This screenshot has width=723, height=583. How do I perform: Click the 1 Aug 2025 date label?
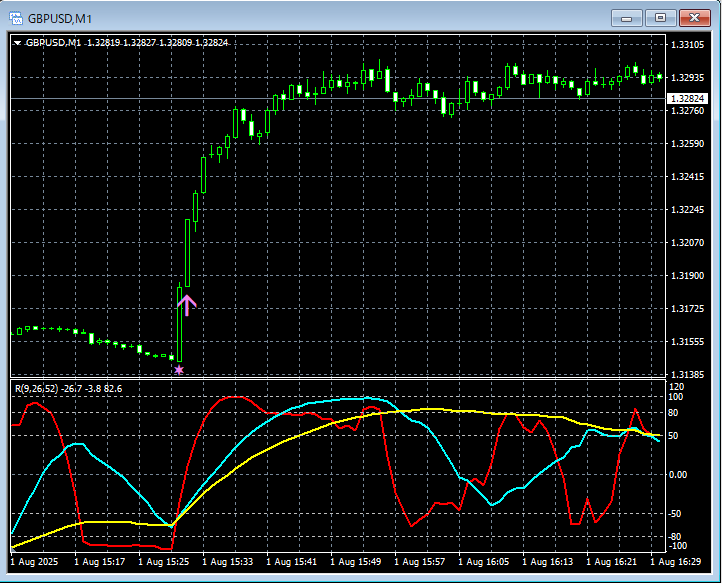point(33,563)
